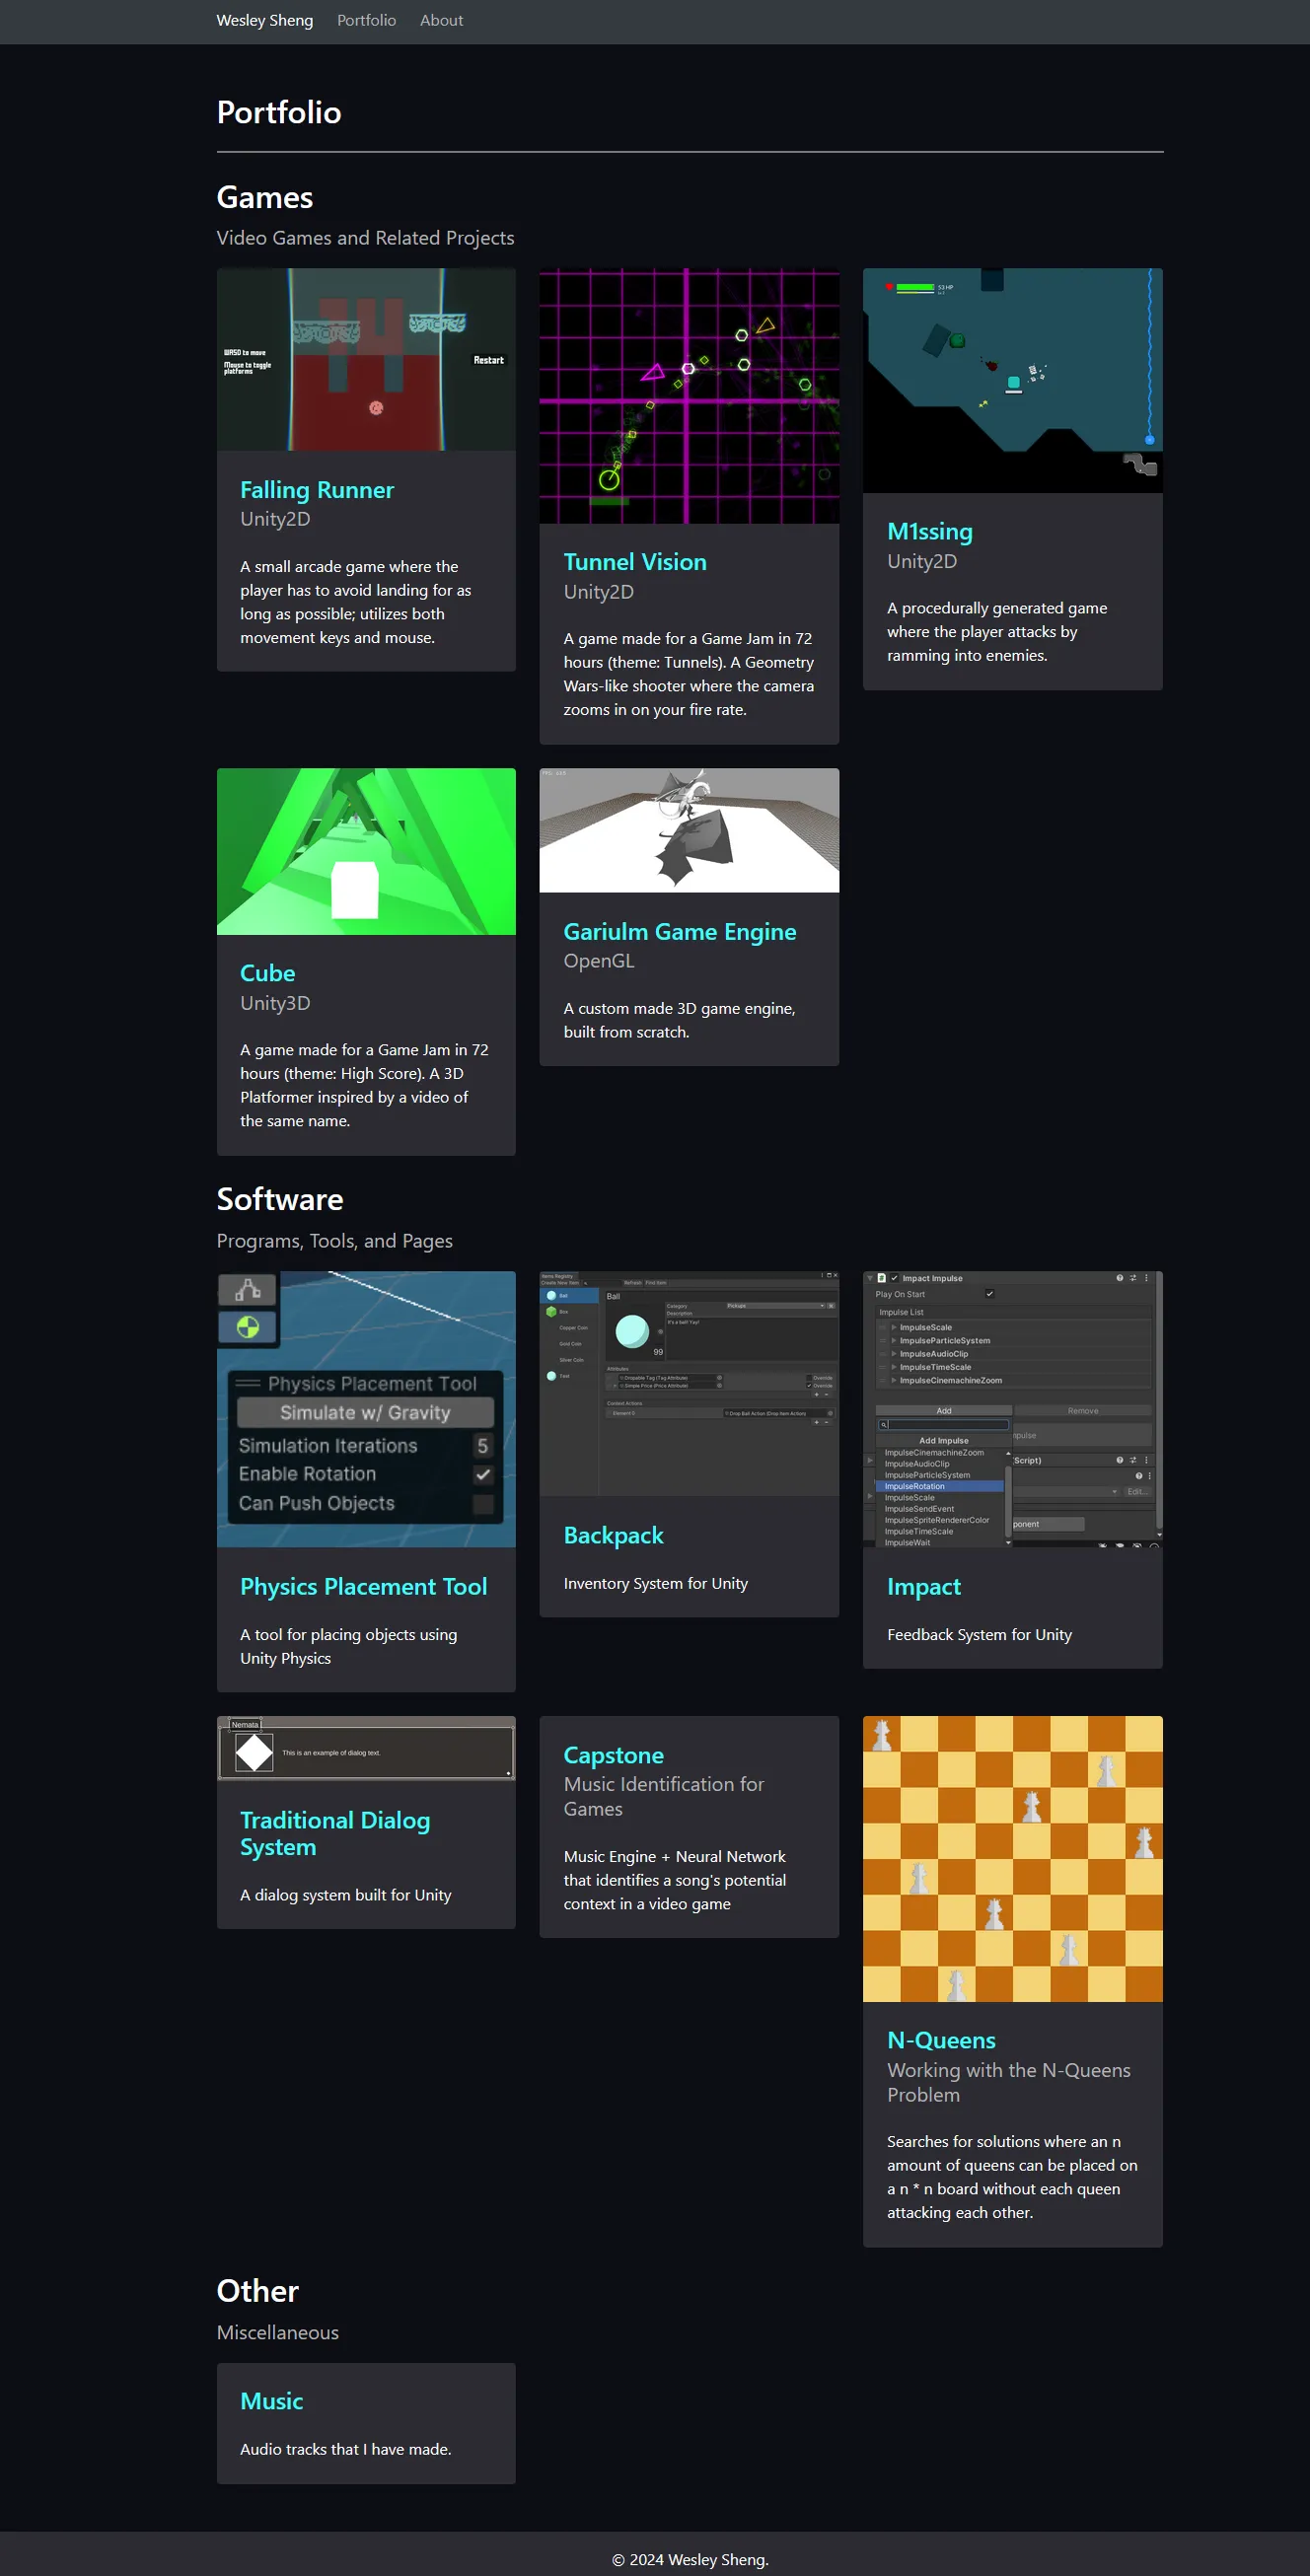Image resolution: width=1310 pixels, height=2576 pixels.
Task: Click 'Unity2D' under Falling Runner
Action: 275,519
